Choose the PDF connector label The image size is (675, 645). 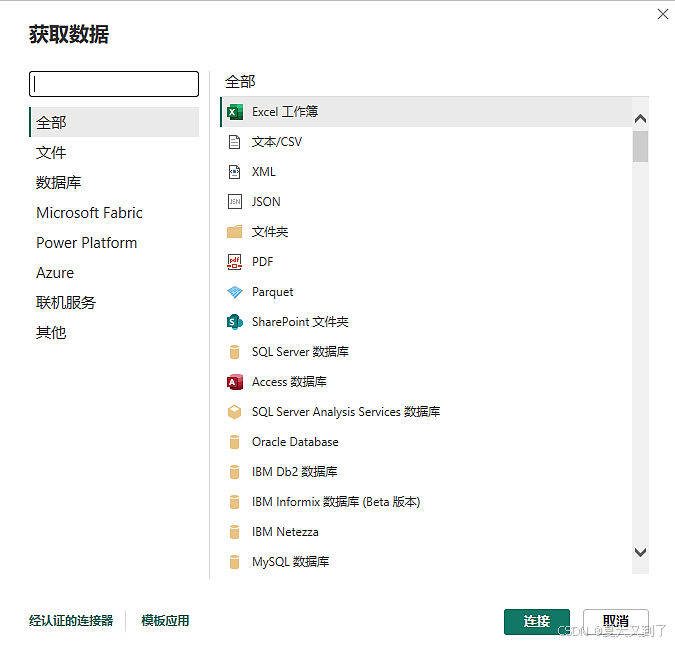(x=263, y=262)
